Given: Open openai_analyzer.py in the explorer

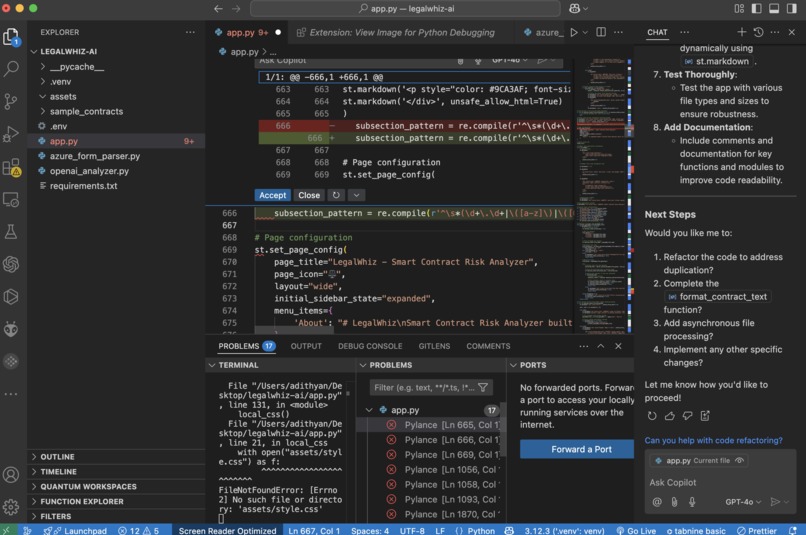Looking at the screenshot, I should coord(89,171).
